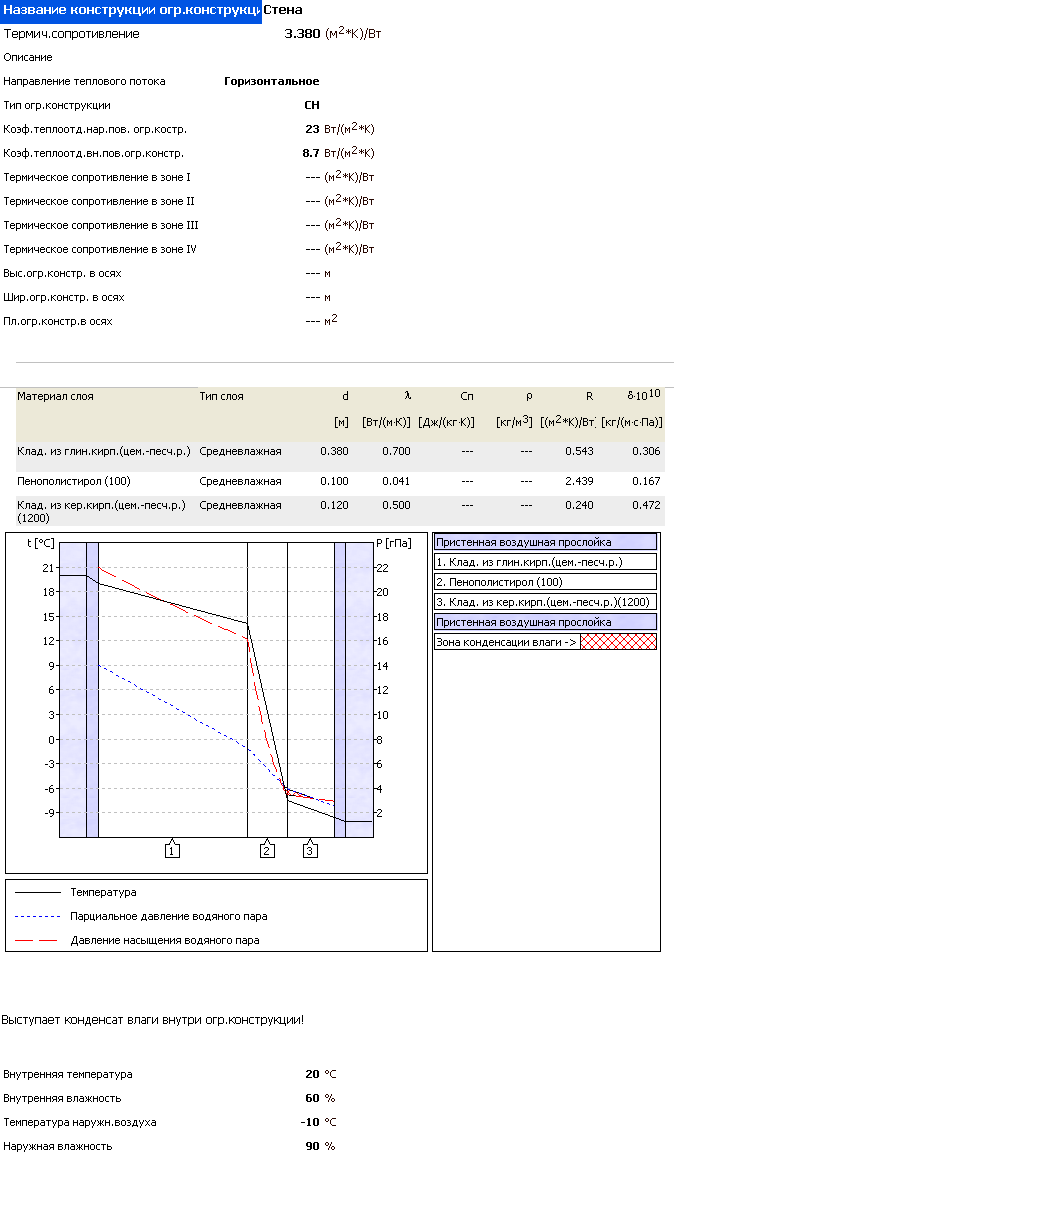
Task: Click the red hatched condensation zone swatch
Action: (x=619, y=642)
